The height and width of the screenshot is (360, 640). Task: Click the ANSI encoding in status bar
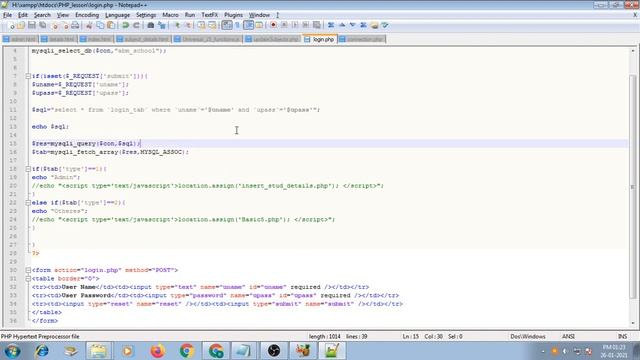568,337
